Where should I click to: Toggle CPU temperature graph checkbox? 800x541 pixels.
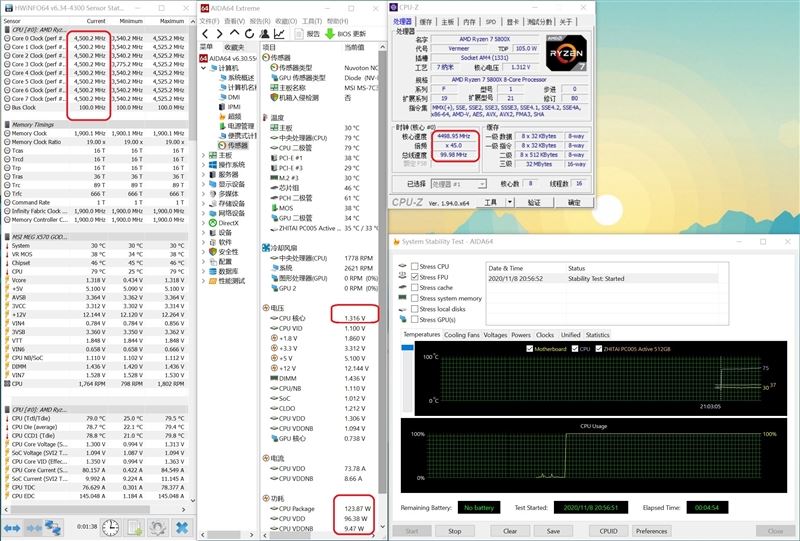[575, 349]
